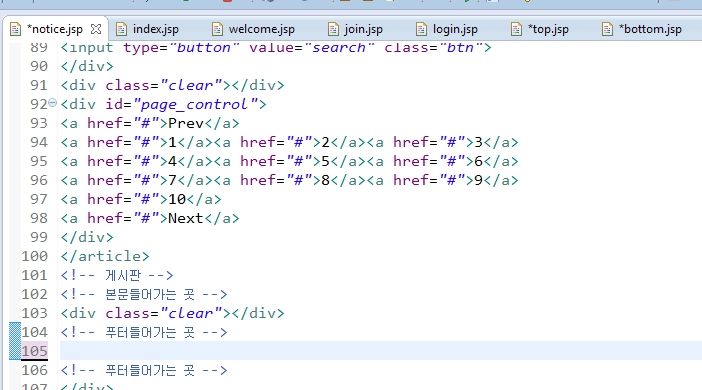Click the closing div tag on line 99

[x=87, y=237]
